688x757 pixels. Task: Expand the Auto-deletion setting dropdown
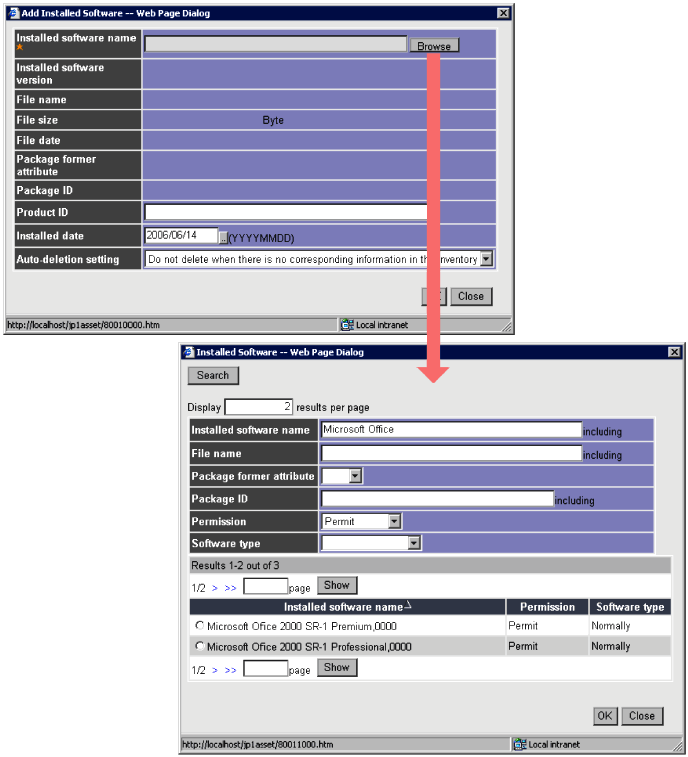(487, 259)
